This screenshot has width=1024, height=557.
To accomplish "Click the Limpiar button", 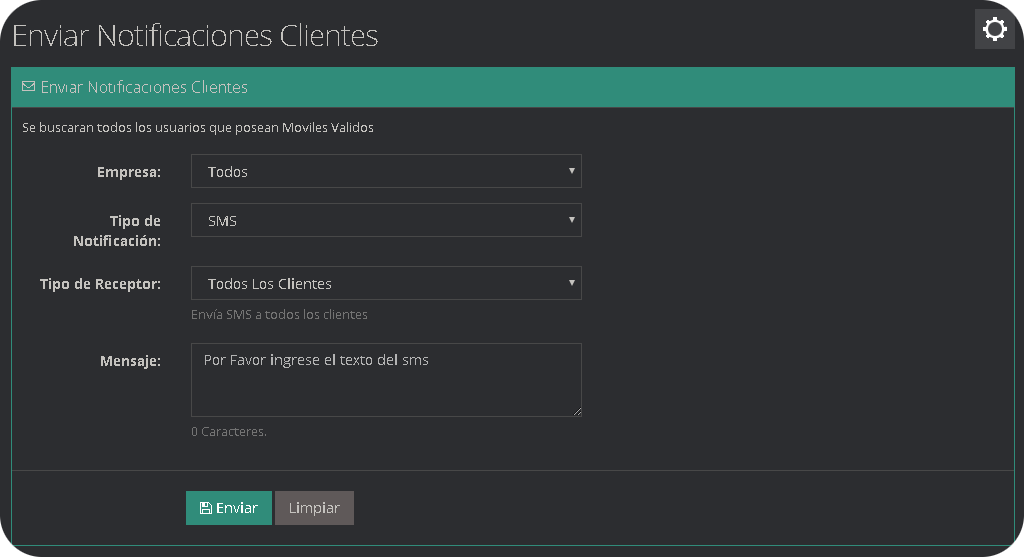I will [x=314, y=508].
